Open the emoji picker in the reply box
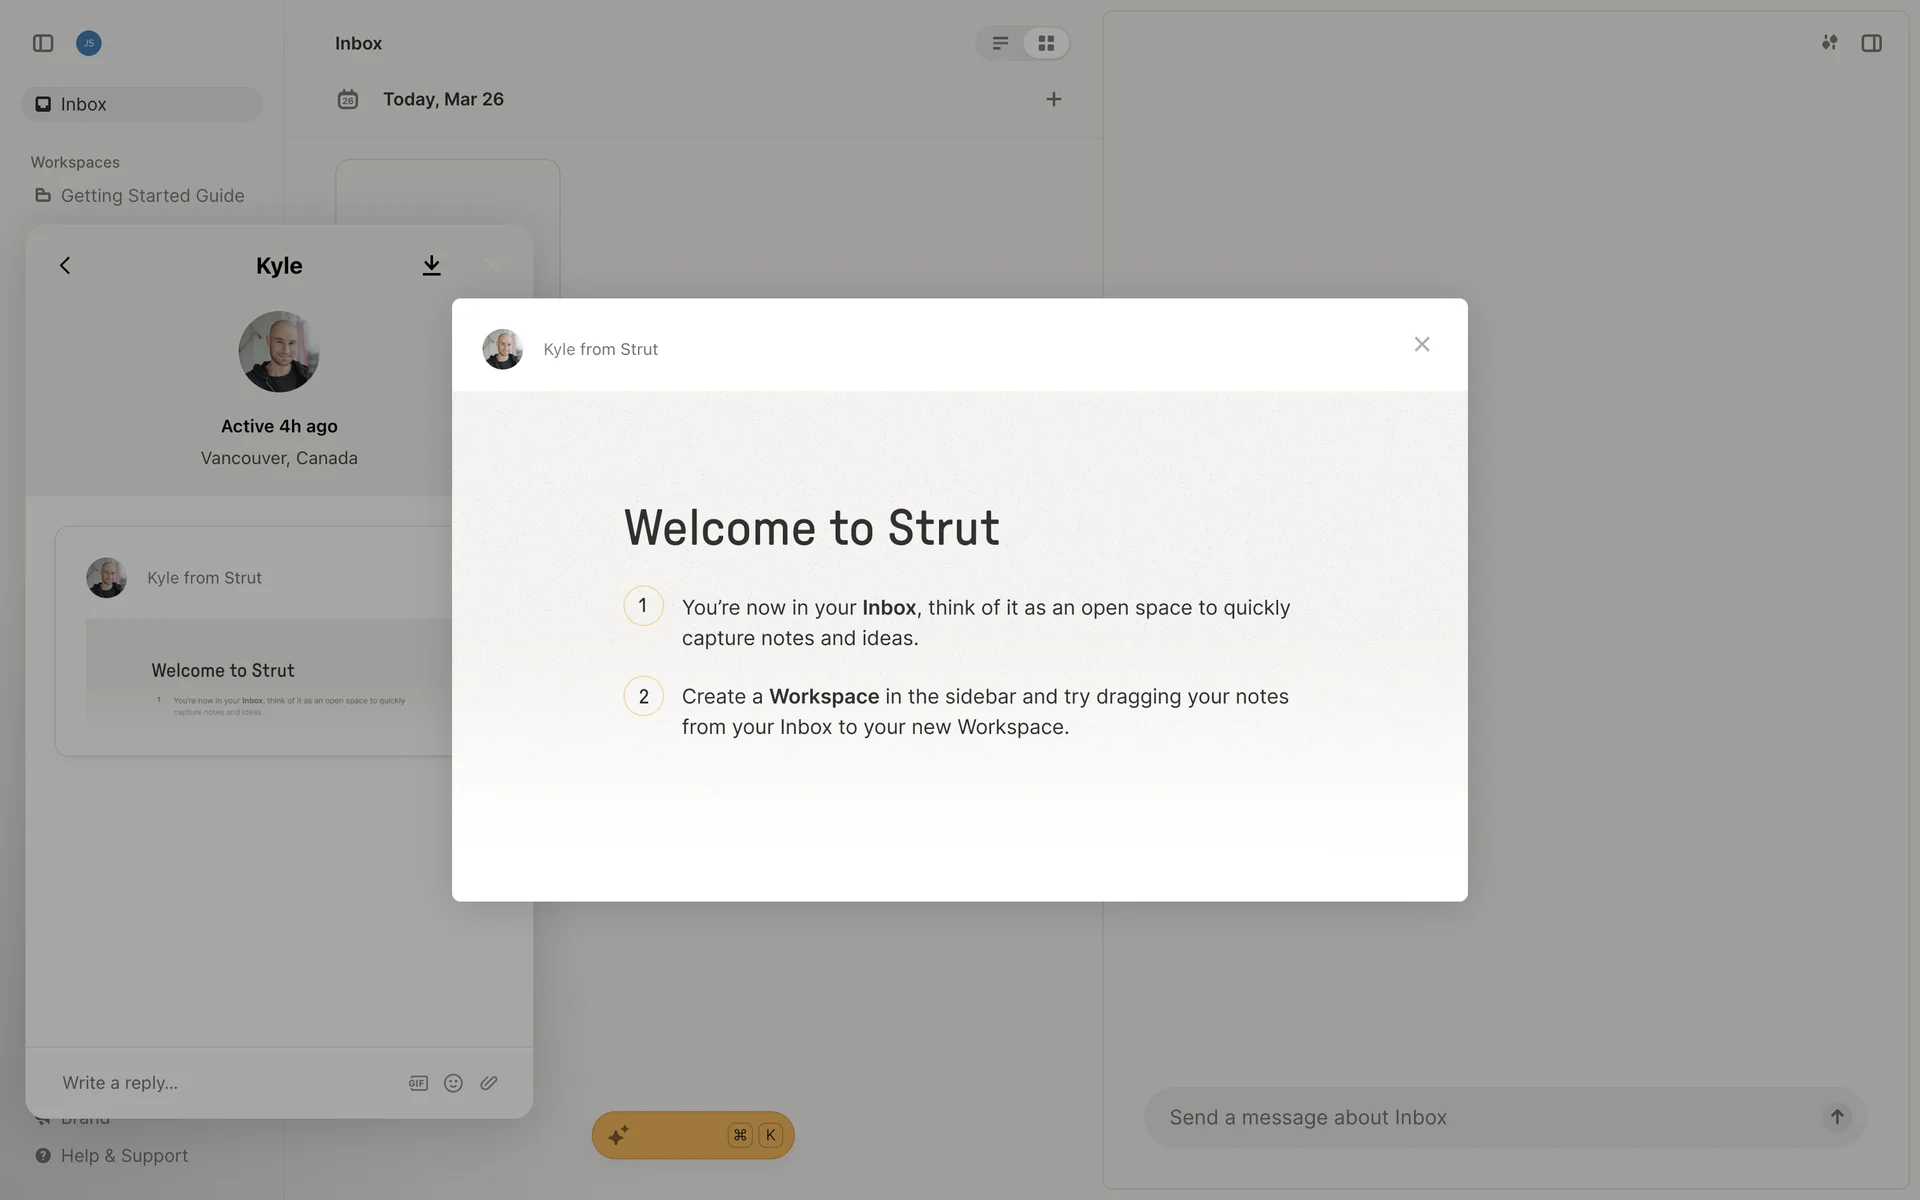The image size is (1920, 1200). pos(453,1083)
